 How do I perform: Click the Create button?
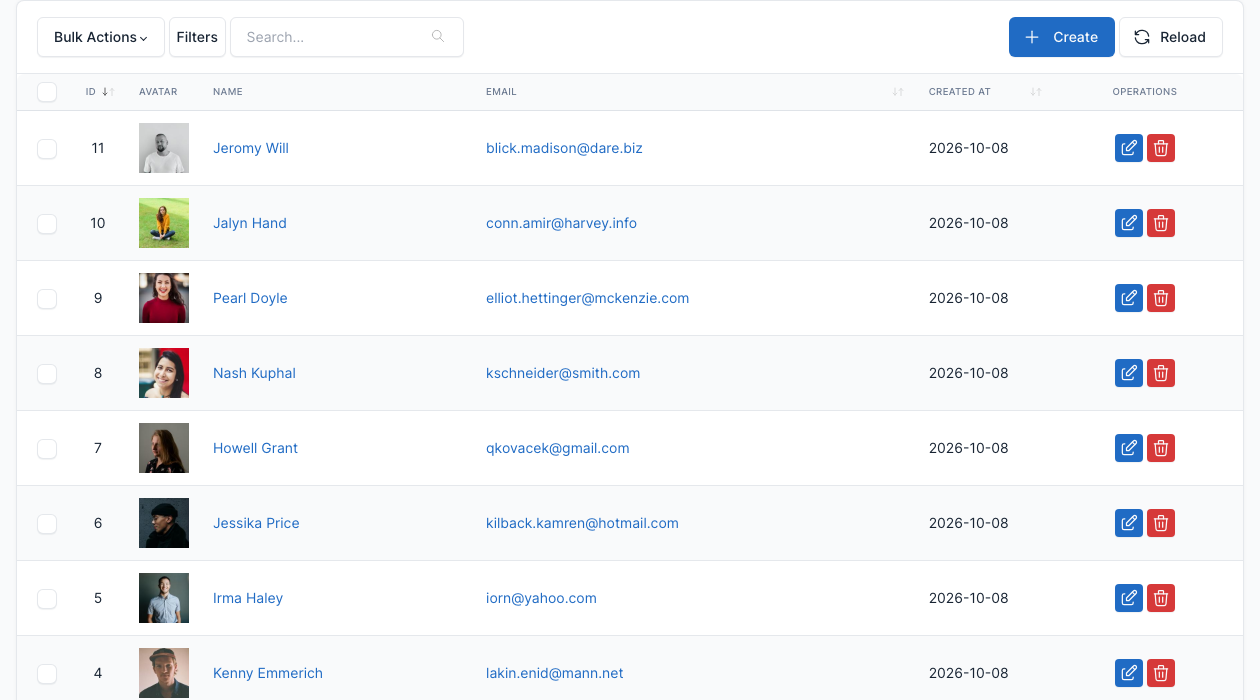pos(1062,37)
